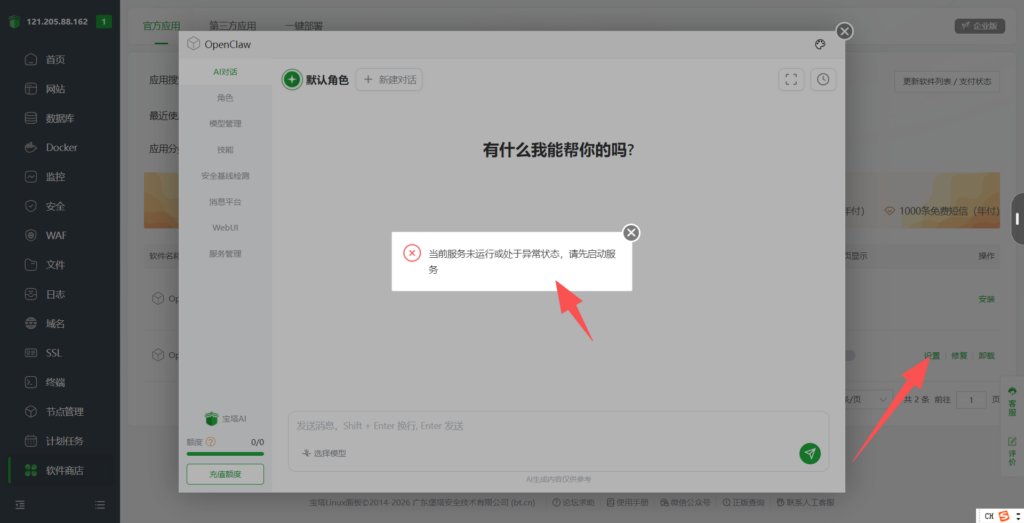This screenshot has height=523, width=1024.
Task: Open 客服 customer service side widget
Action: coord(1012,401)
